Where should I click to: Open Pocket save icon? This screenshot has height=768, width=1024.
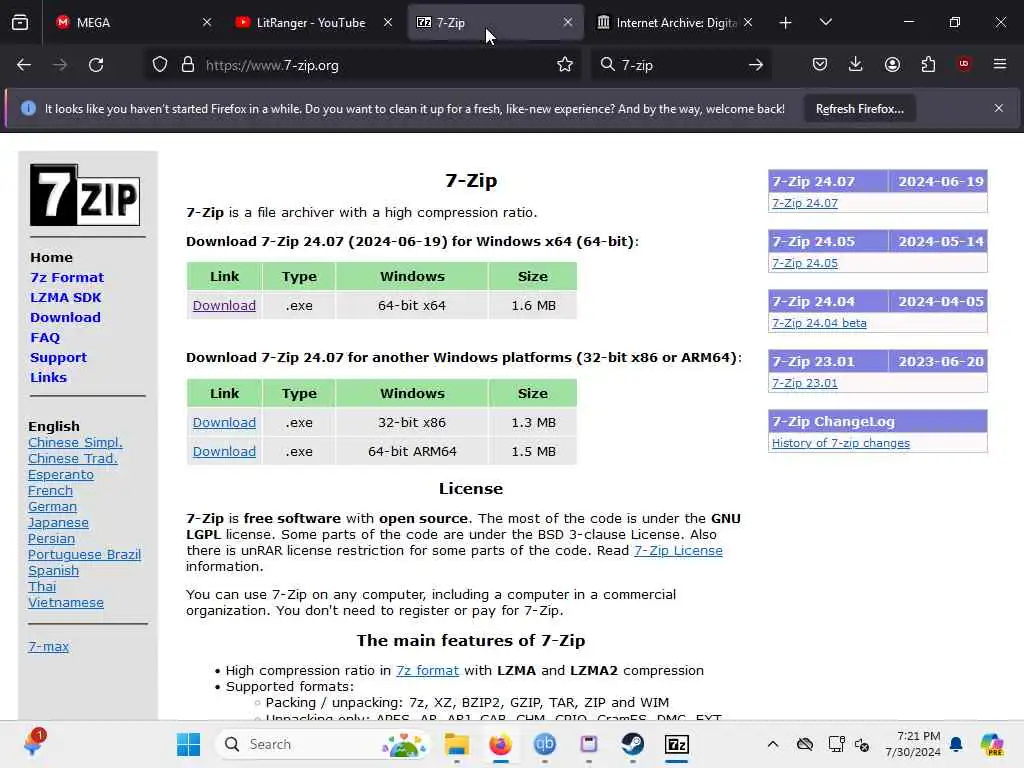(x=820, y=64)
